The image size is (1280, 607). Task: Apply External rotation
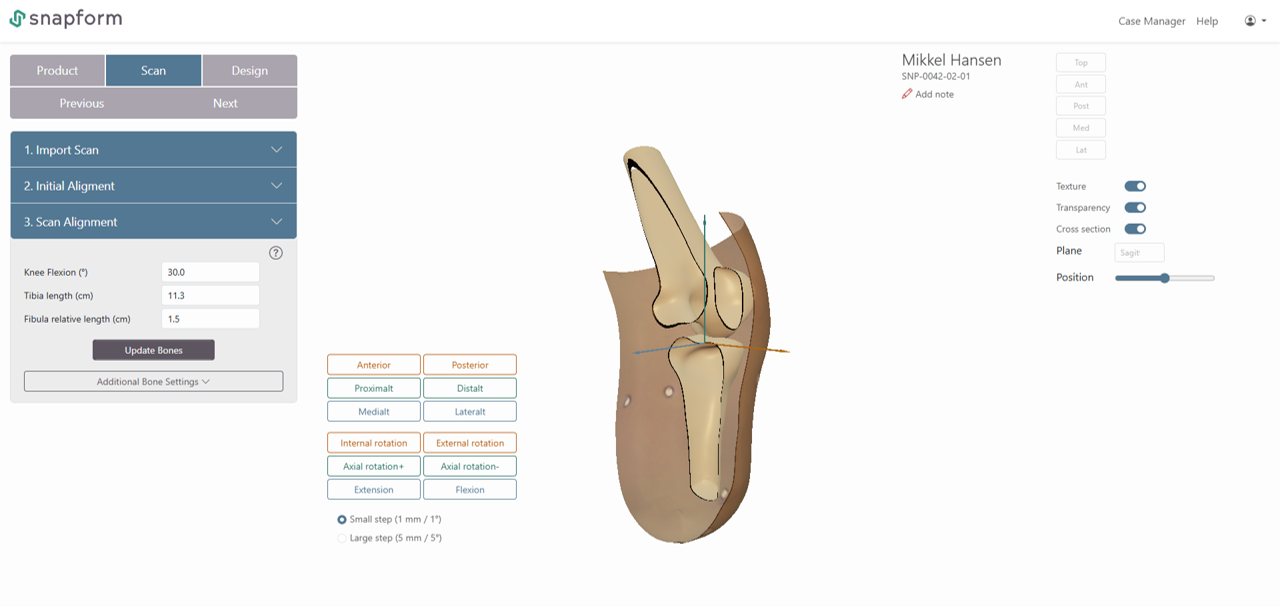coord(470,443)
